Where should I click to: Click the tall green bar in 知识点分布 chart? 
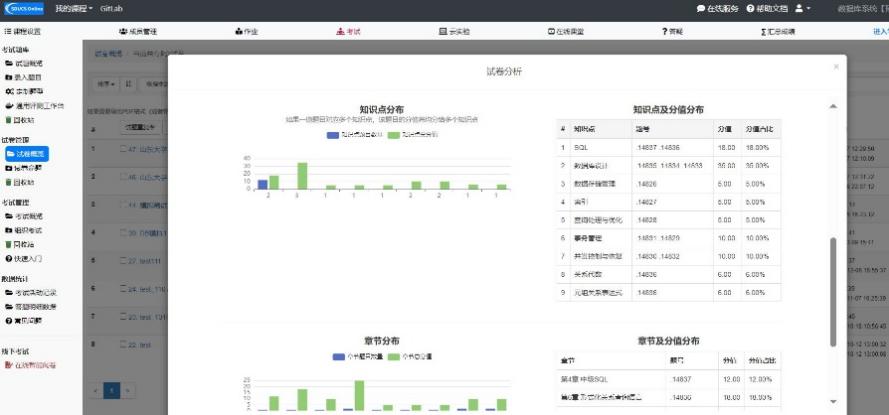[x=302, y=176]
